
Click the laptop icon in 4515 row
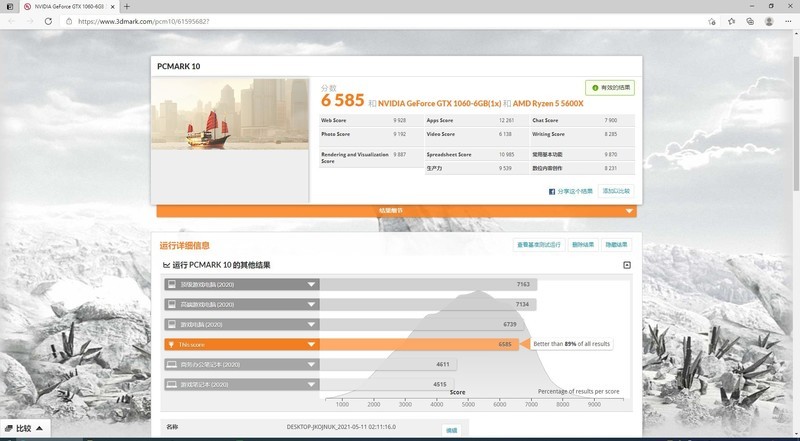pyautogui.click(x=172, y=384)
